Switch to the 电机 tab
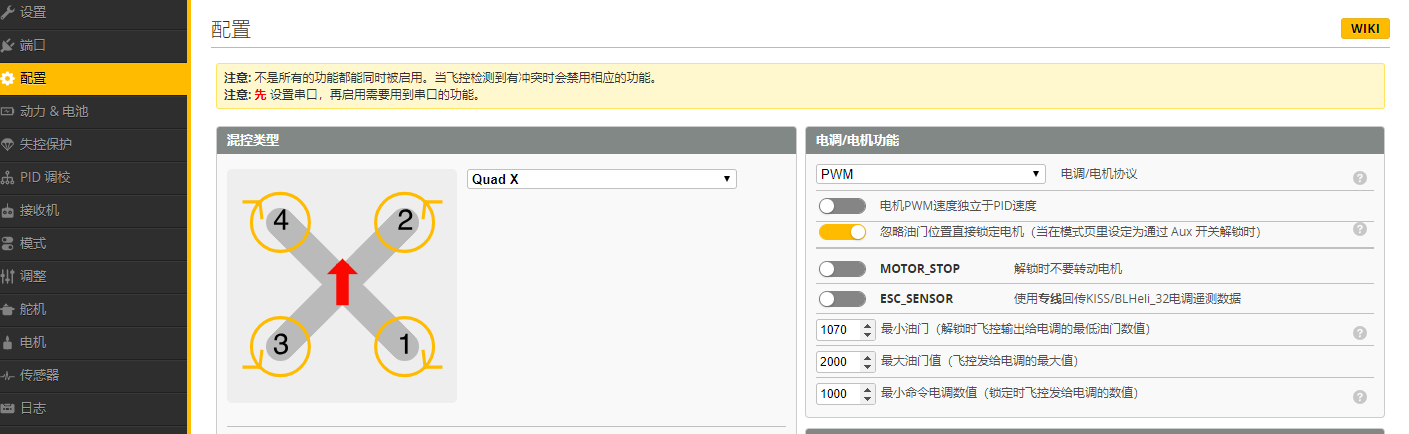Image resolution: width=1409 pixels, height=434 pixels. (93, 342)
